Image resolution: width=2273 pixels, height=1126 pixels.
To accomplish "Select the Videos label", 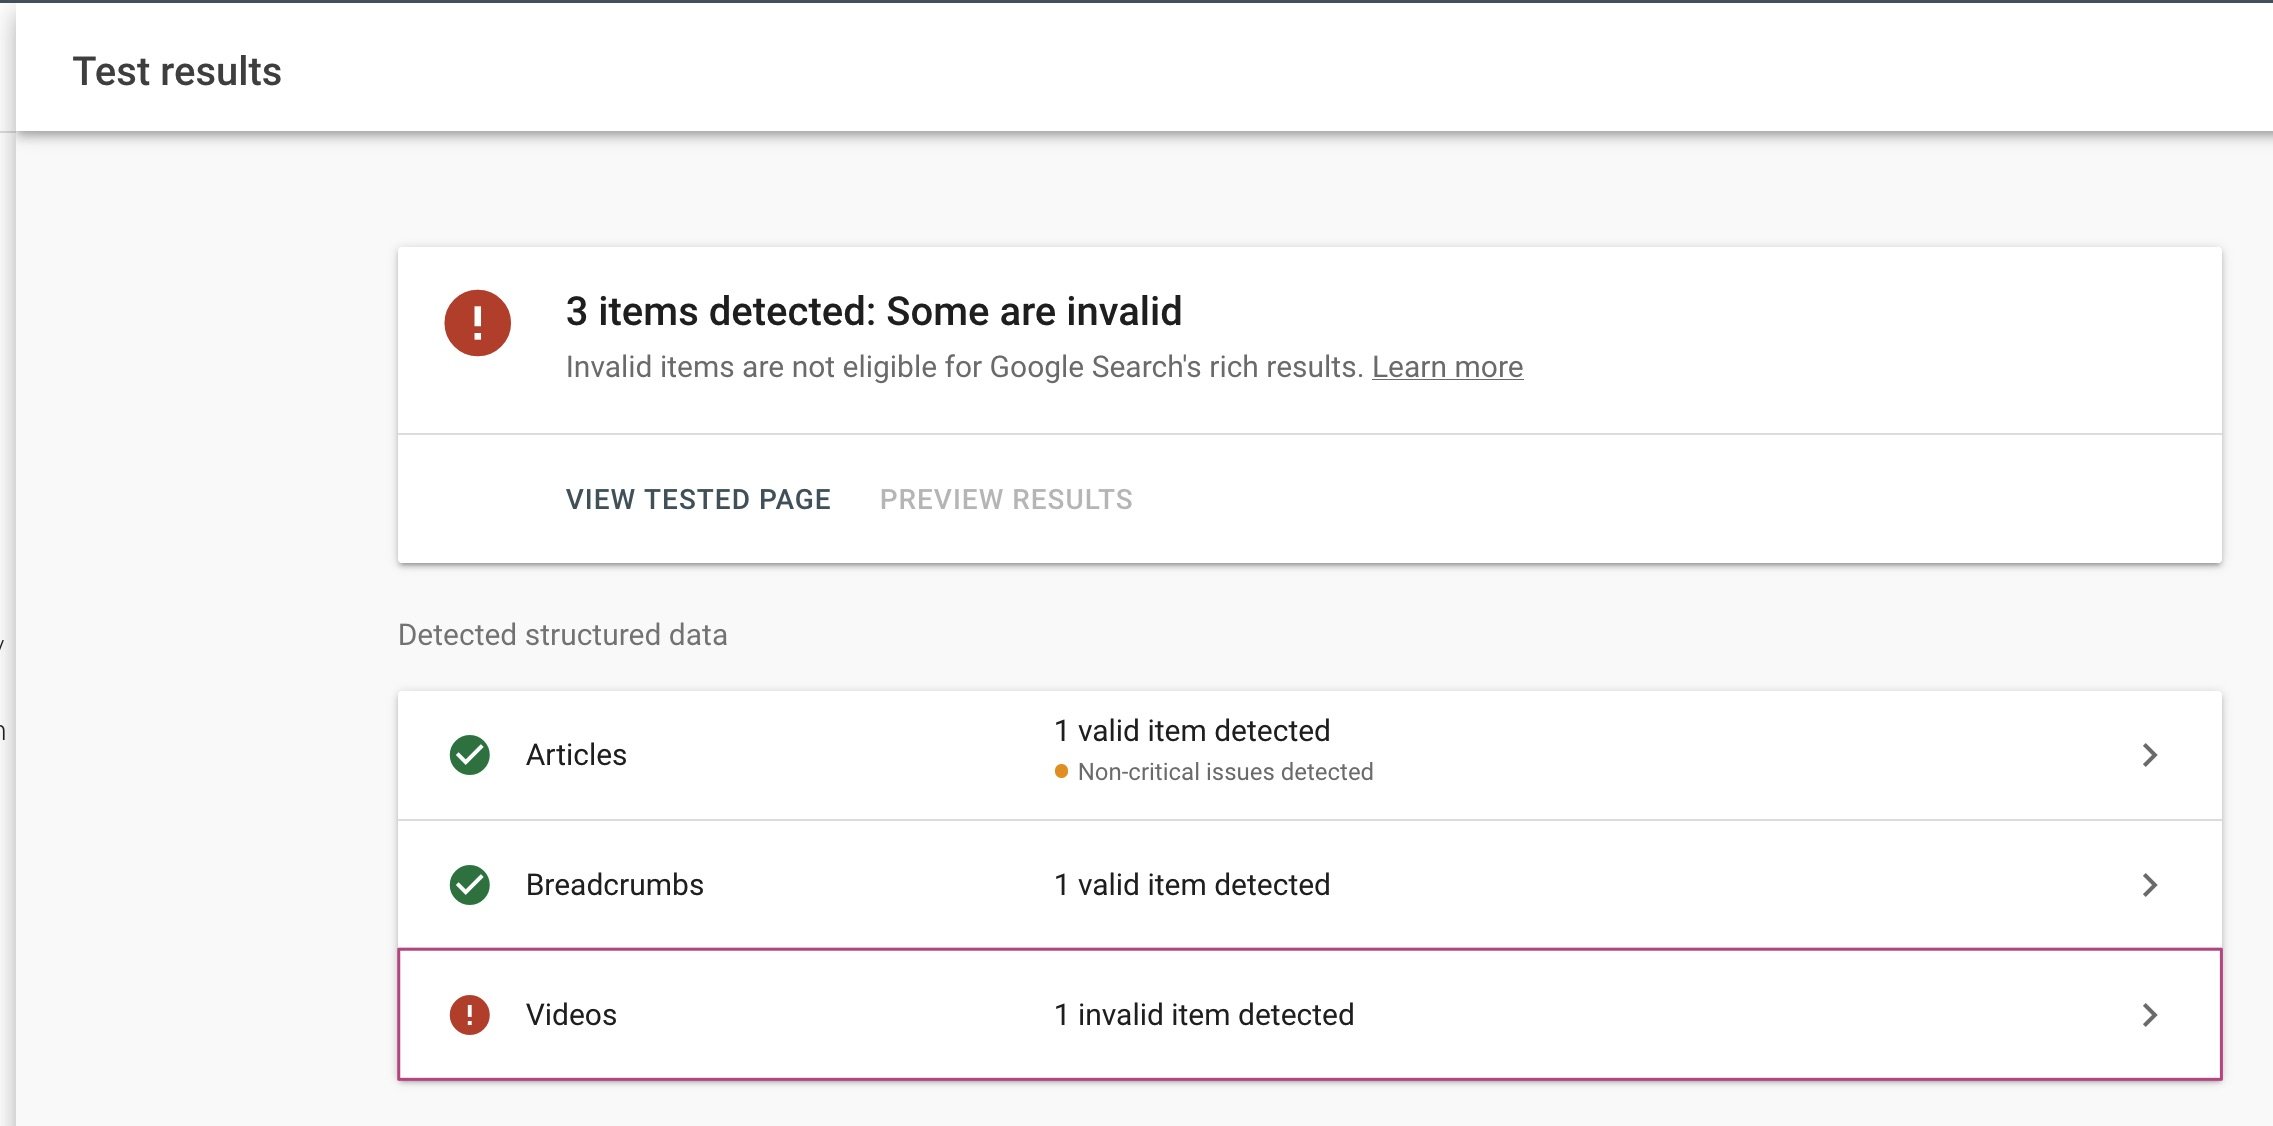I will click(571, 1015).
